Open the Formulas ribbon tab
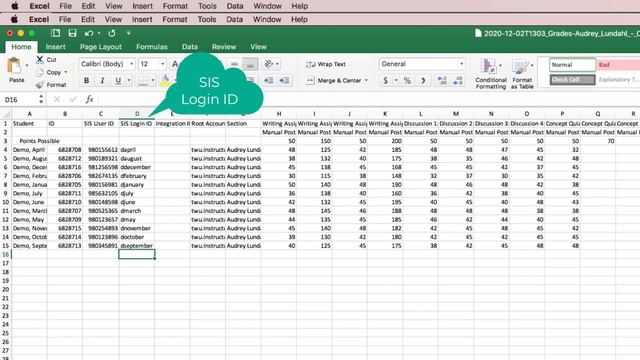 (x=152, y=47)
